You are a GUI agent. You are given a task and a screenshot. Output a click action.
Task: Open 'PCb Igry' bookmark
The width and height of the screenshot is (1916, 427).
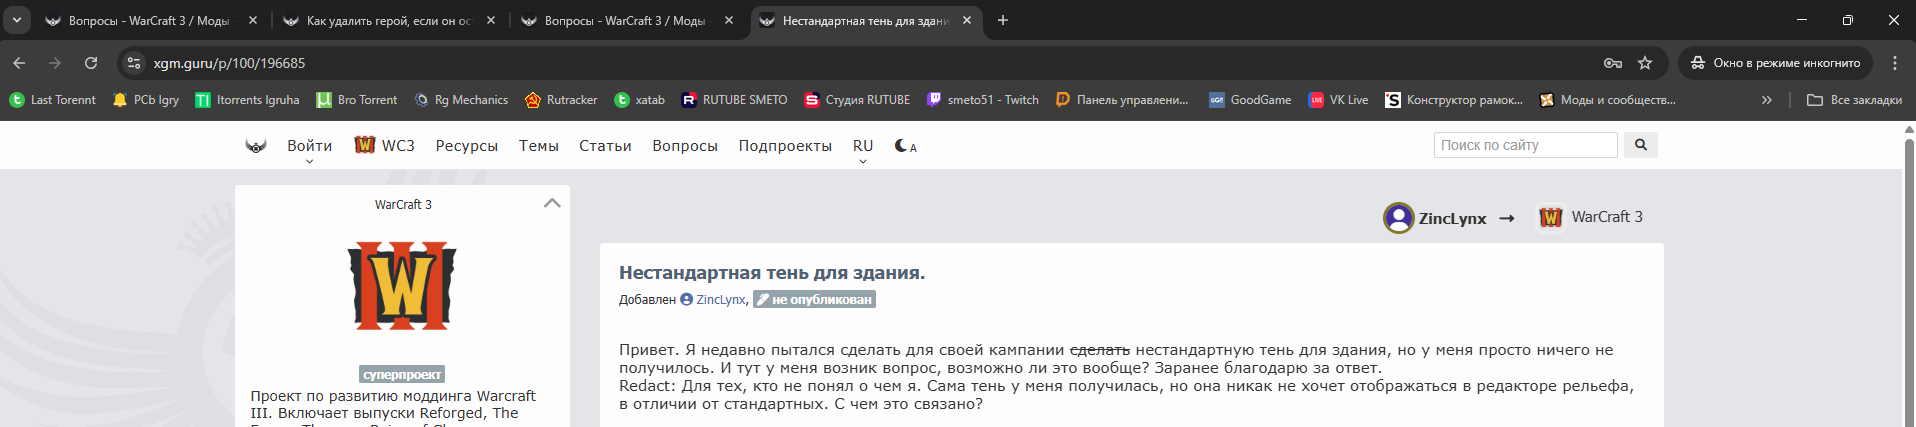click(x=146, y=100)
